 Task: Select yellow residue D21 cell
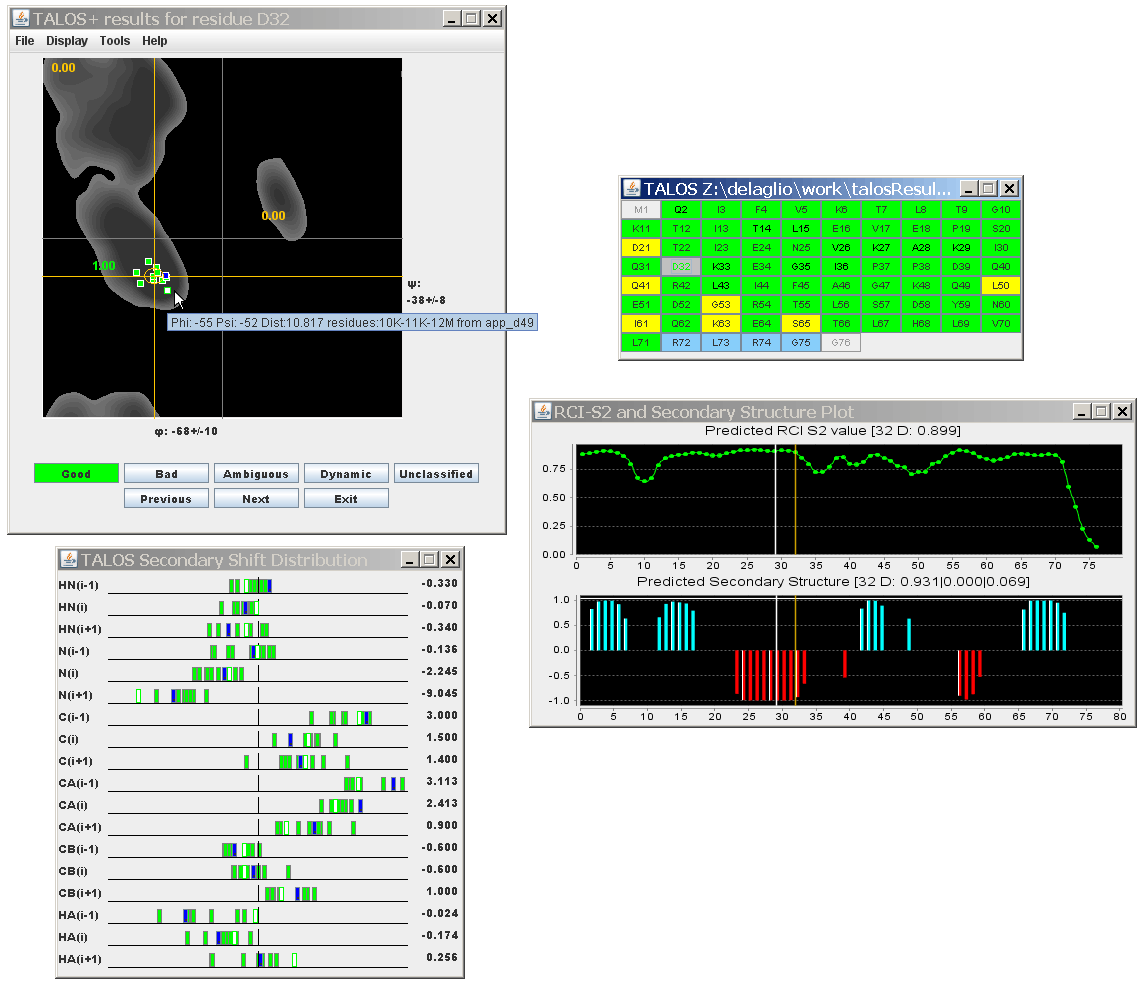tap(641, 247)
